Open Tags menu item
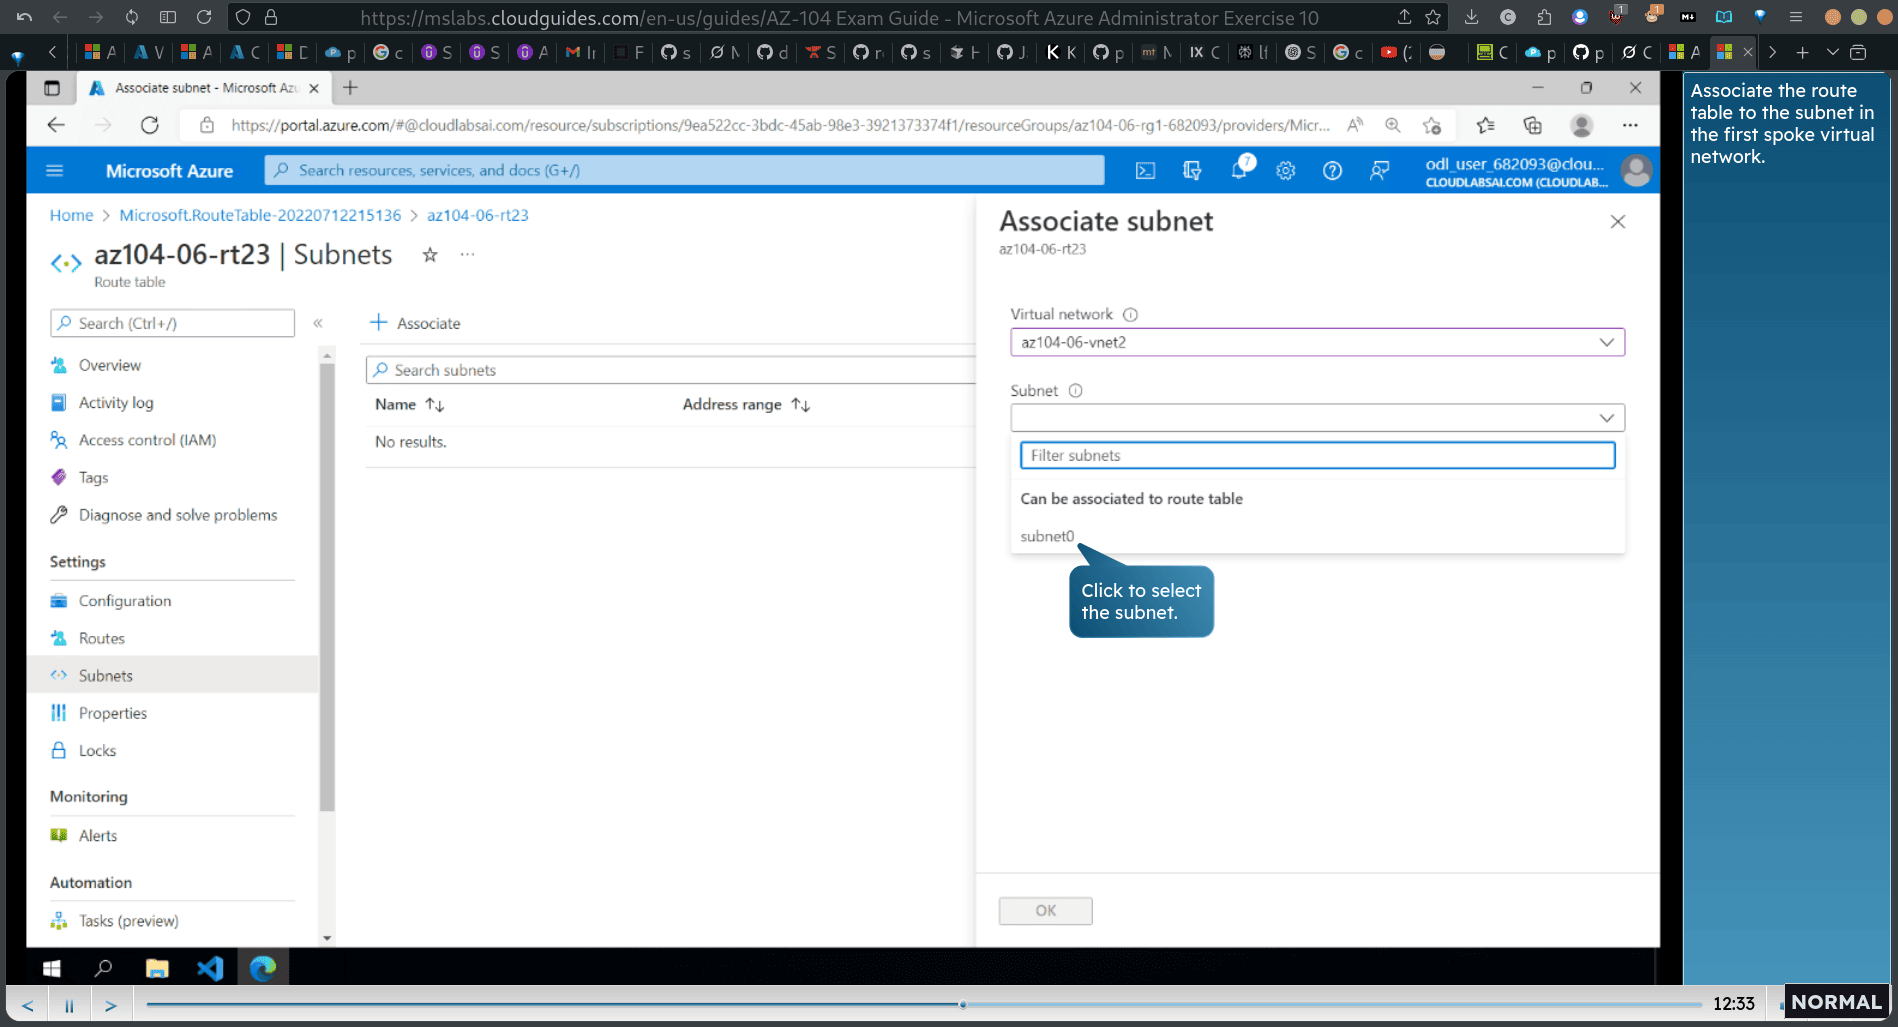 coord(93,477)
